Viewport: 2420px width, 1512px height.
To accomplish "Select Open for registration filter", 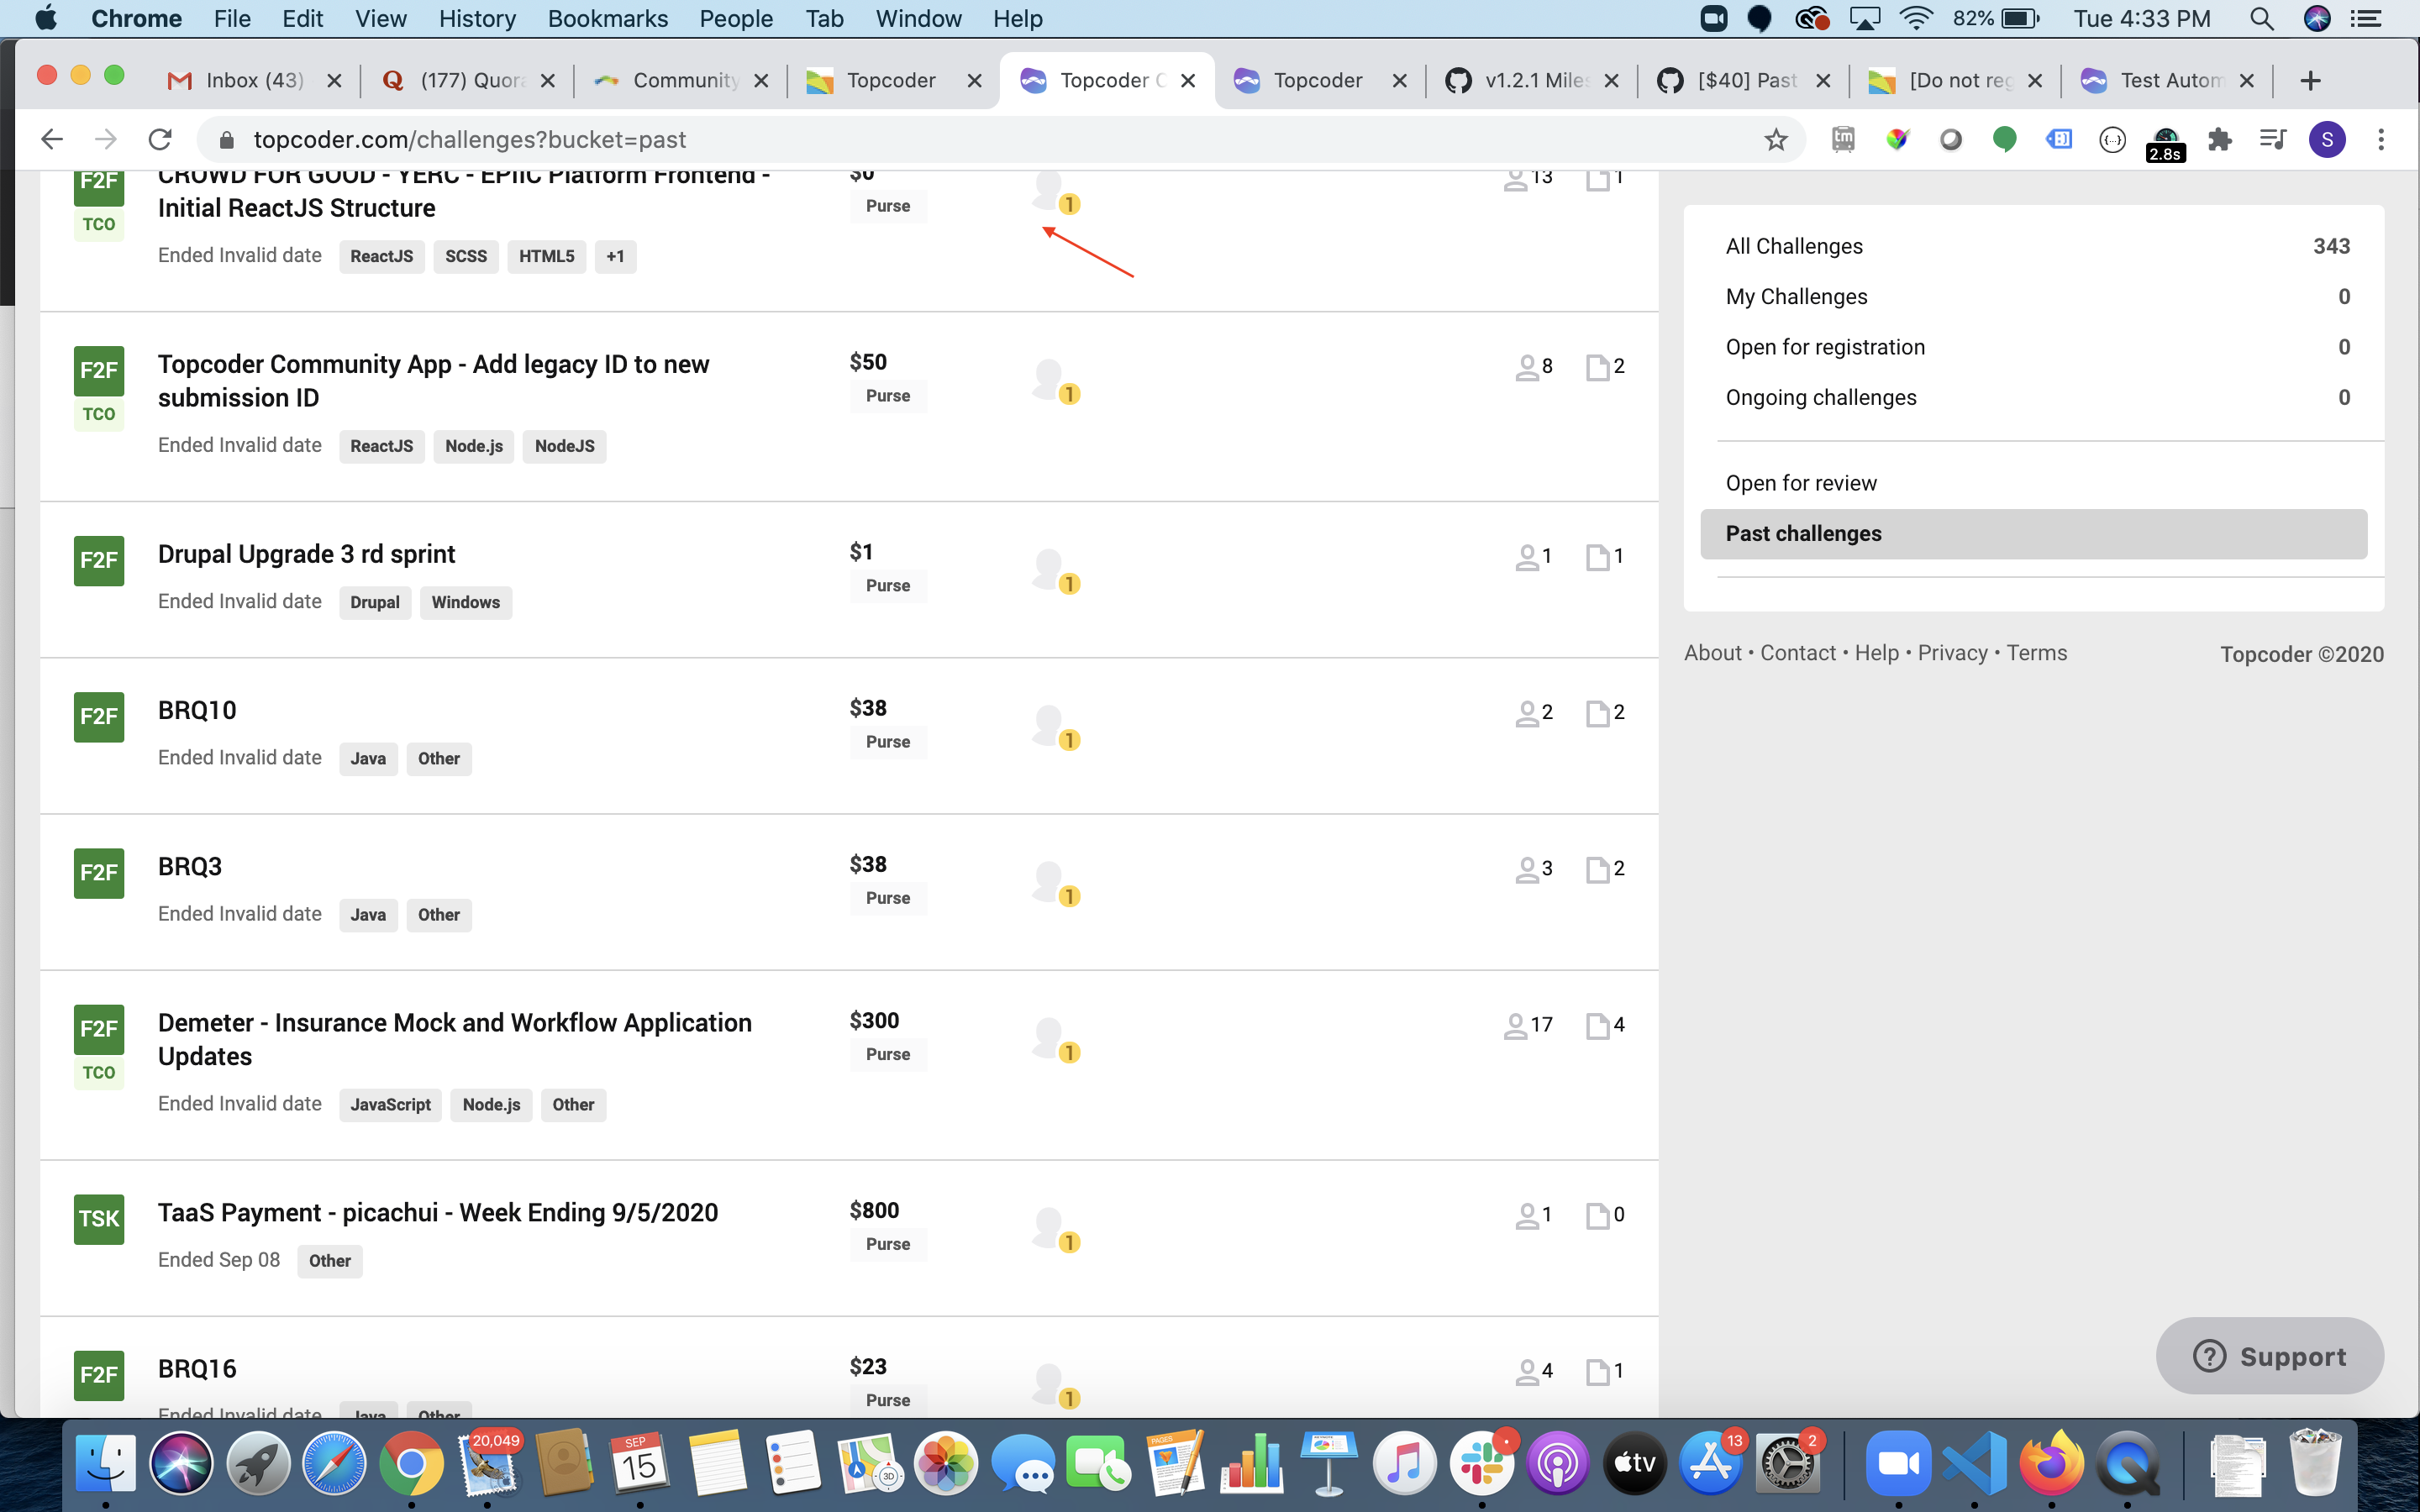I will tap(2037, 347).
